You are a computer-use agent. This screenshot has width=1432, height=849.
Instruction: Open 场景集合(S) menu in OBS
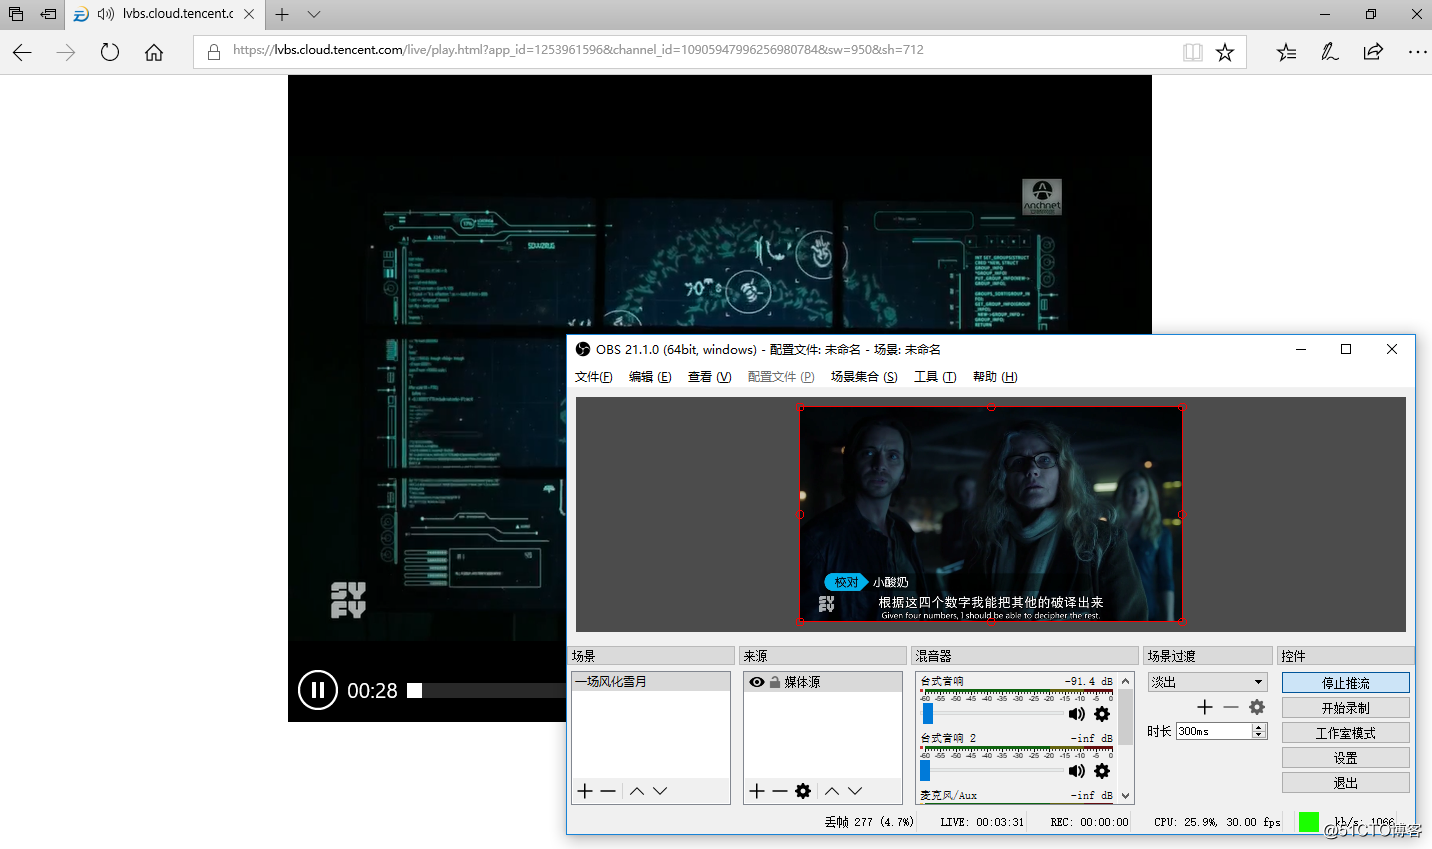tap(864, 377)
